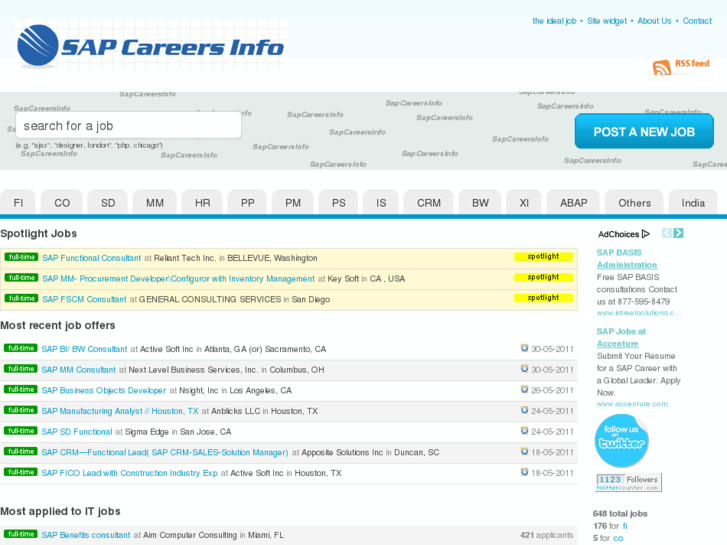Select the India tab
The image size is (727, 545).
(x=693, y=203)
